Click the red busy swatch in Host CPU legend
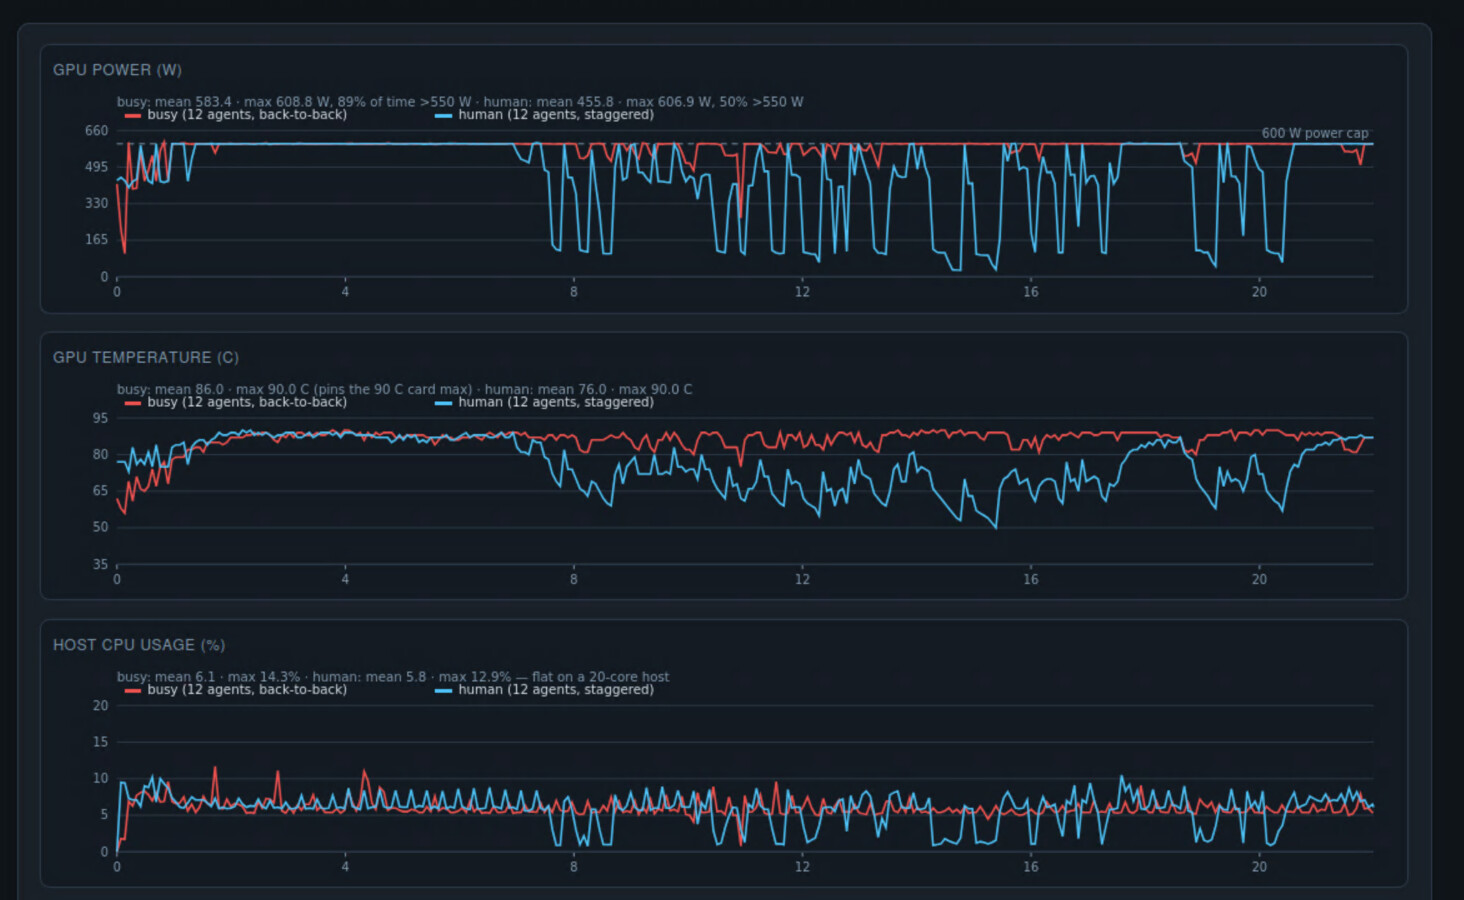1464x900 pixels. [x=132, y=690]
